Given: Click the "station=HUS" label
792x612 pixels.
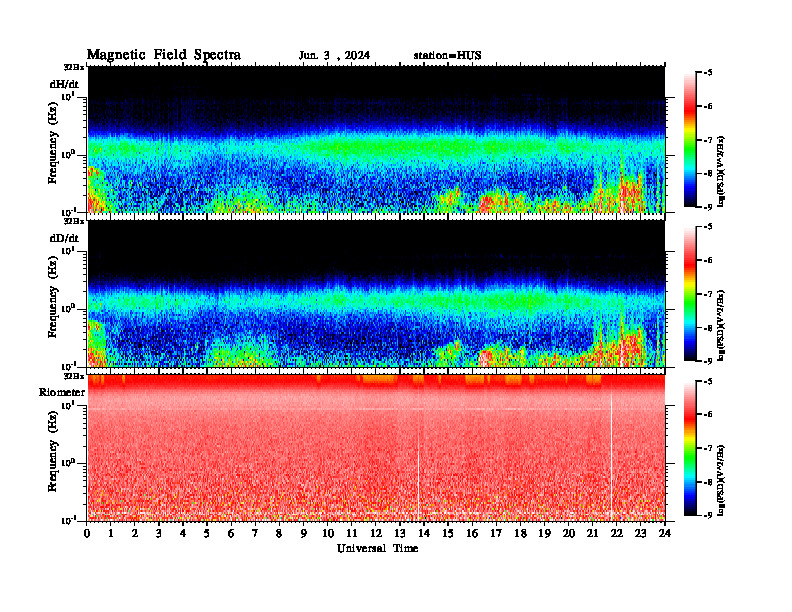Looking at the screenshot, I should click(x=448, y=56).
